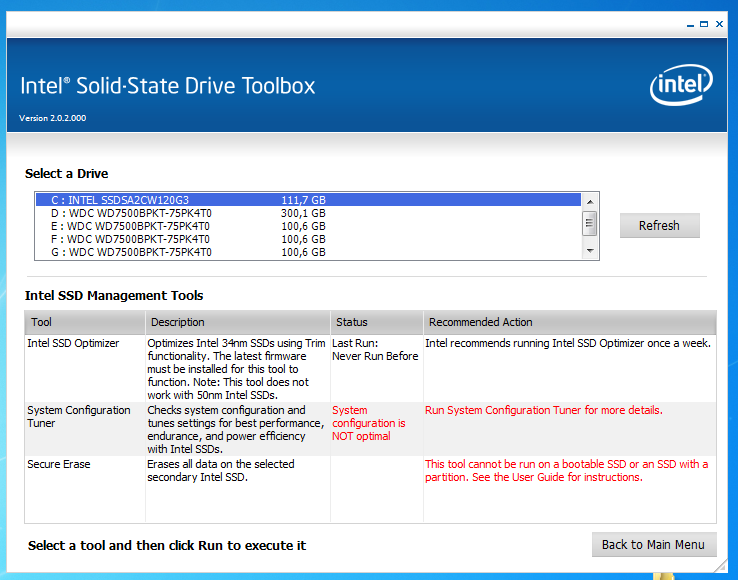Select drive D: WDC WD7500BPKT
The image size is (738, 580).
coord(308,213)
